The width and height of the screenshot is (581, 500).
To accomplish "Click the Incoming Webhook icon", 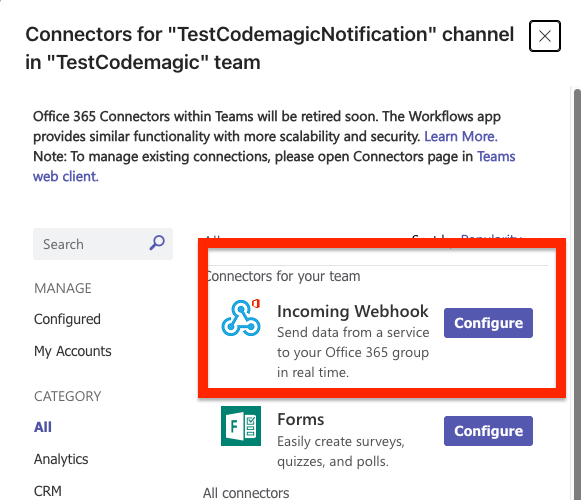I will pyautogui.click(x=241, y=318).
